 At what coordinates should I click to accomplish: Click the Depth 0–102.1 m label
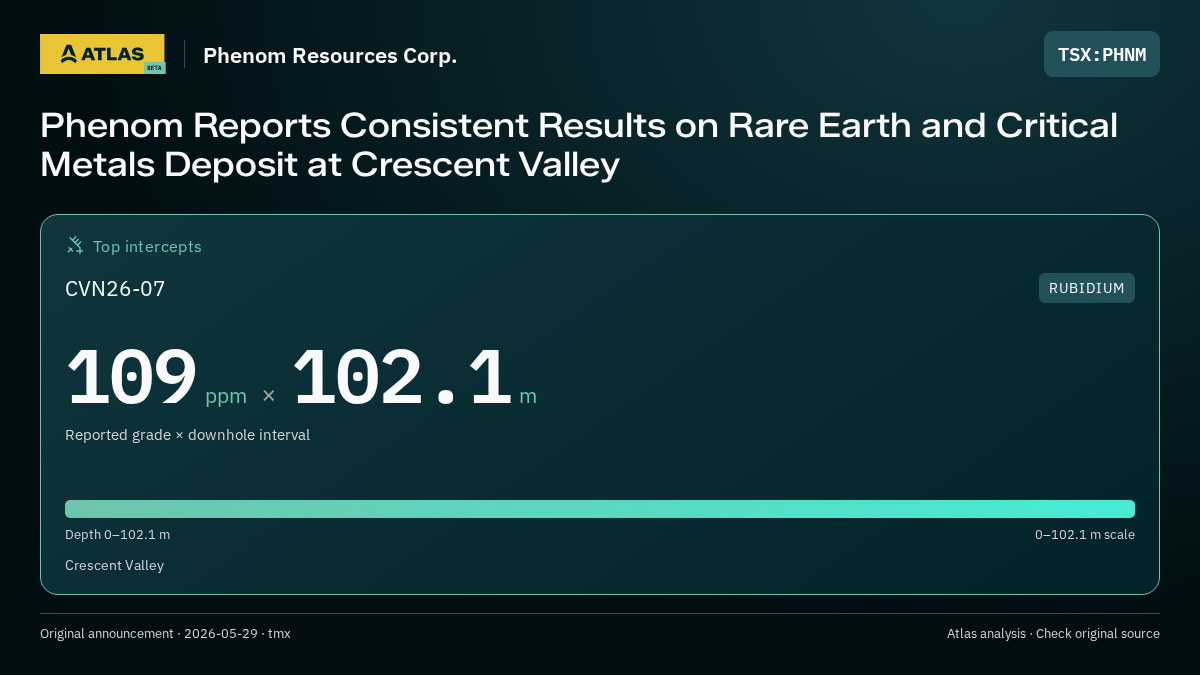117,535
